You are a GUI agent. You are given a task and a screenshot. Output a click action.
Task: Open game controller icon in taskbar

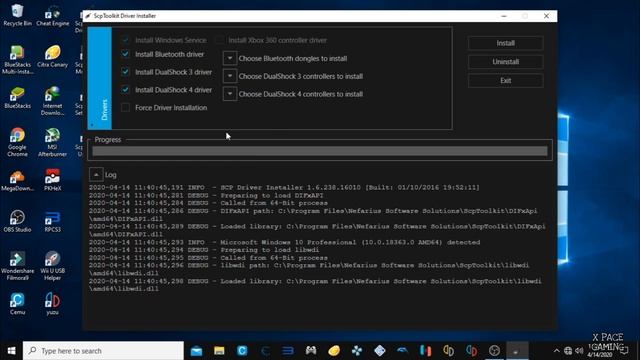click(x=311, y=351)
